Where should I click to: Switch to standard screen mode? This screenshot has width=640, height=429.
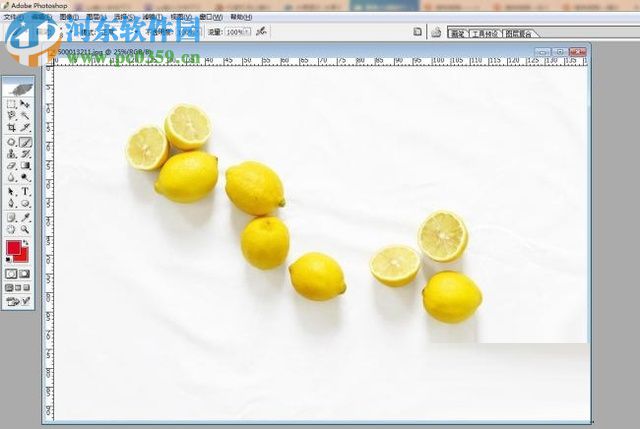[x=9, y=288]
